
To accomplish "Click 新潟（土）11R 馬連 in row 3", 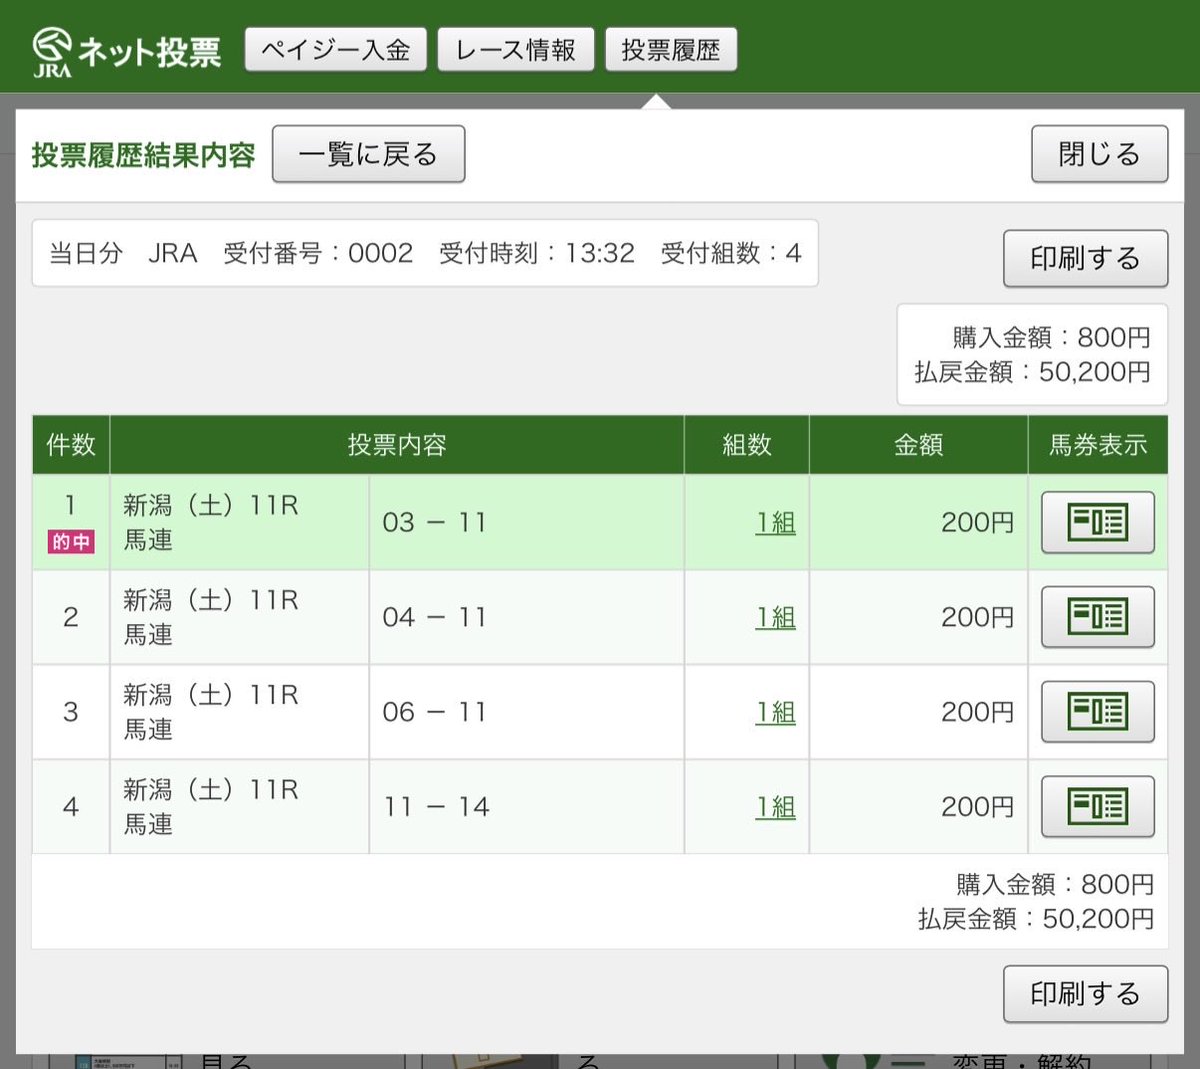I will pyautogui.click(x=211, y=712).
